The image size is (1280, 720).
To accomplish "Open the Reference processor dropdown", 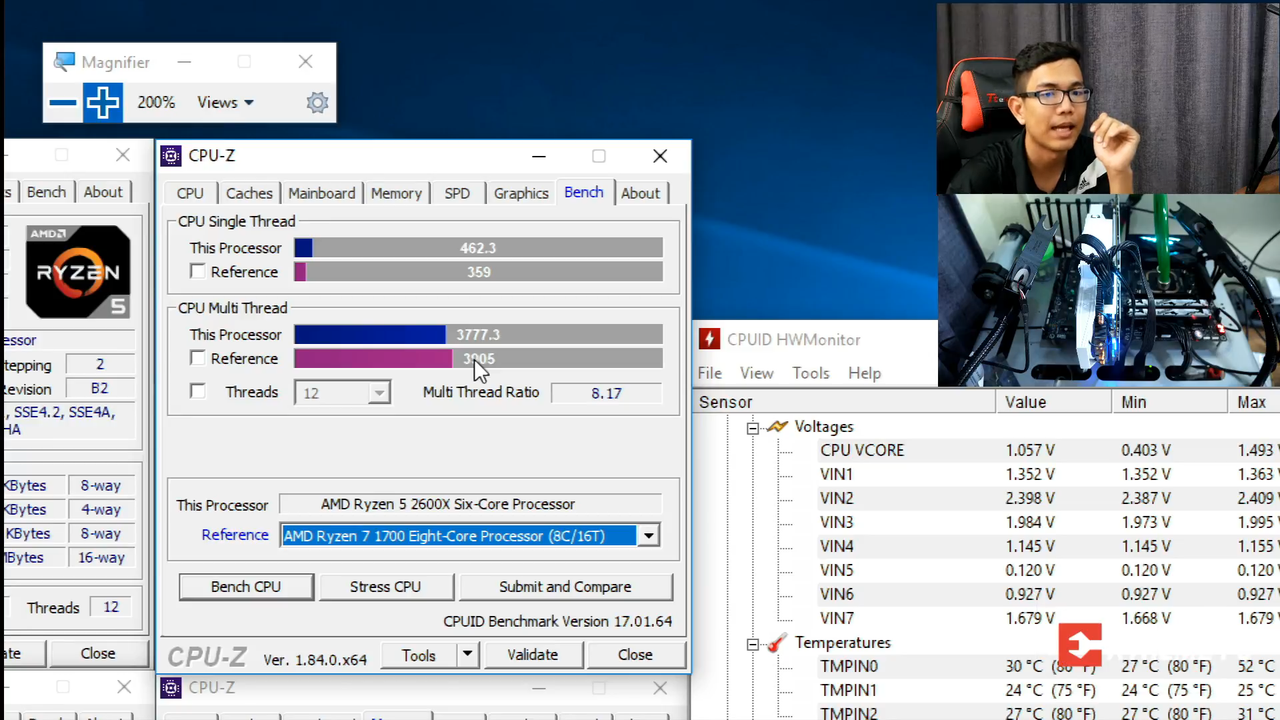I will [x=648, y=536].
